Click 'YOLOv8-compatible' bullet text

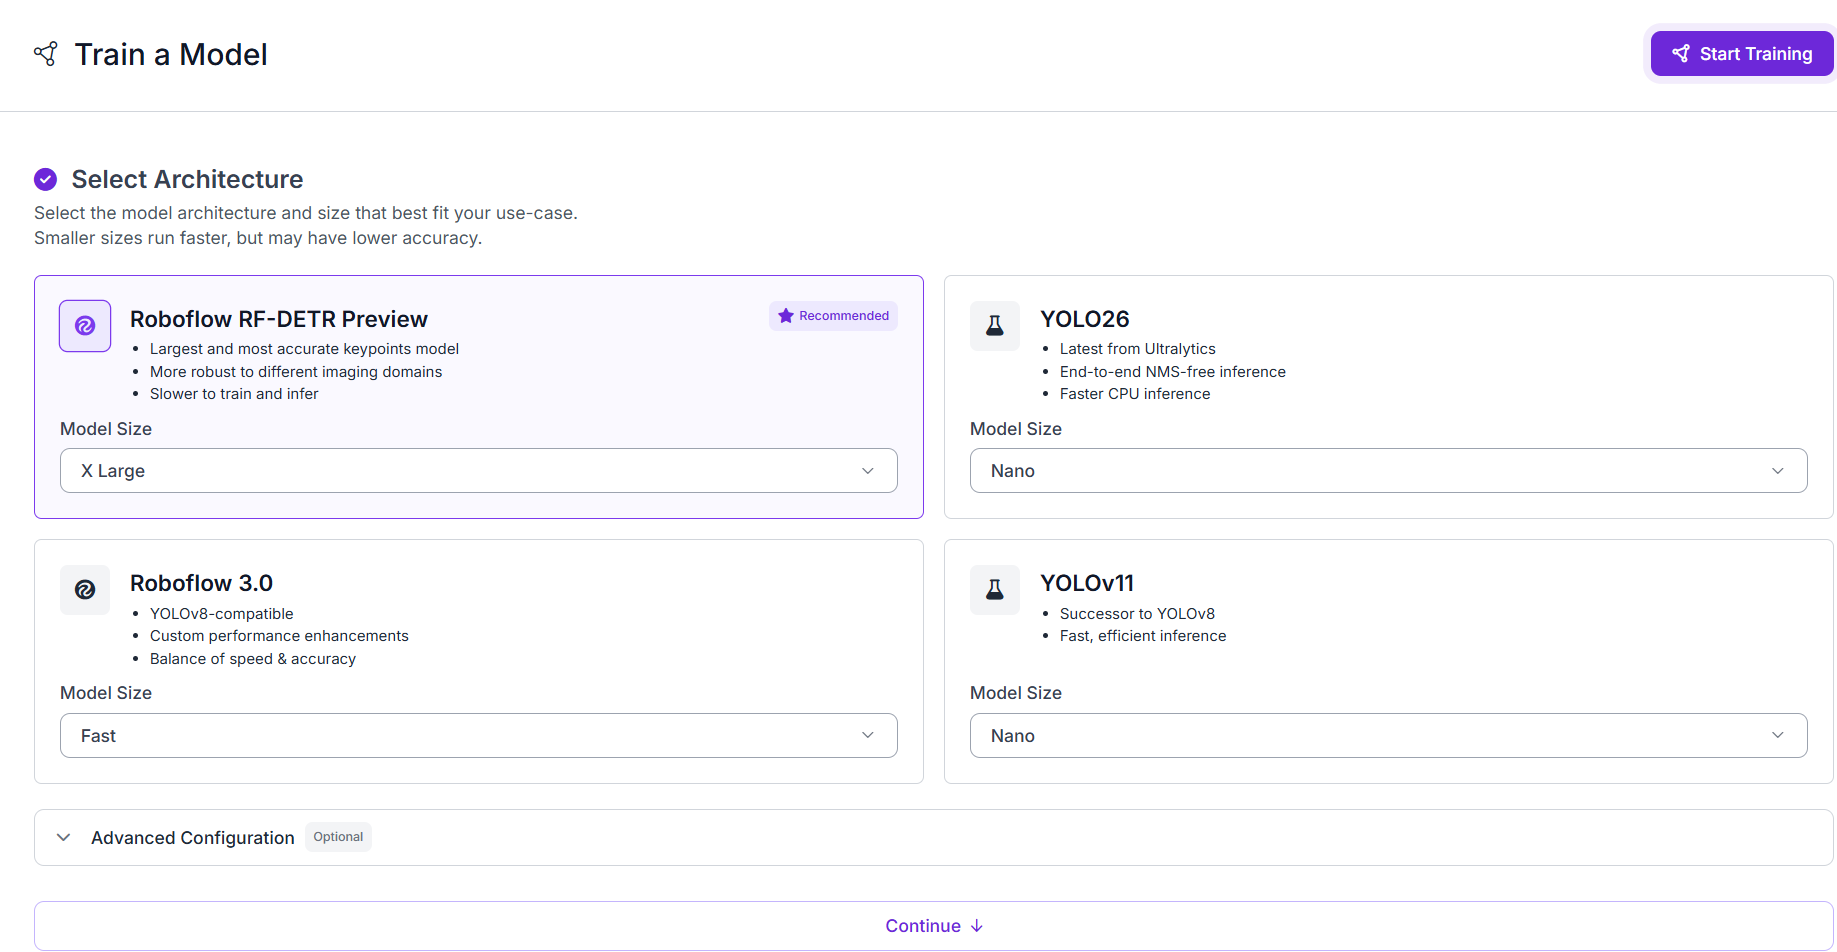point(222,614)
